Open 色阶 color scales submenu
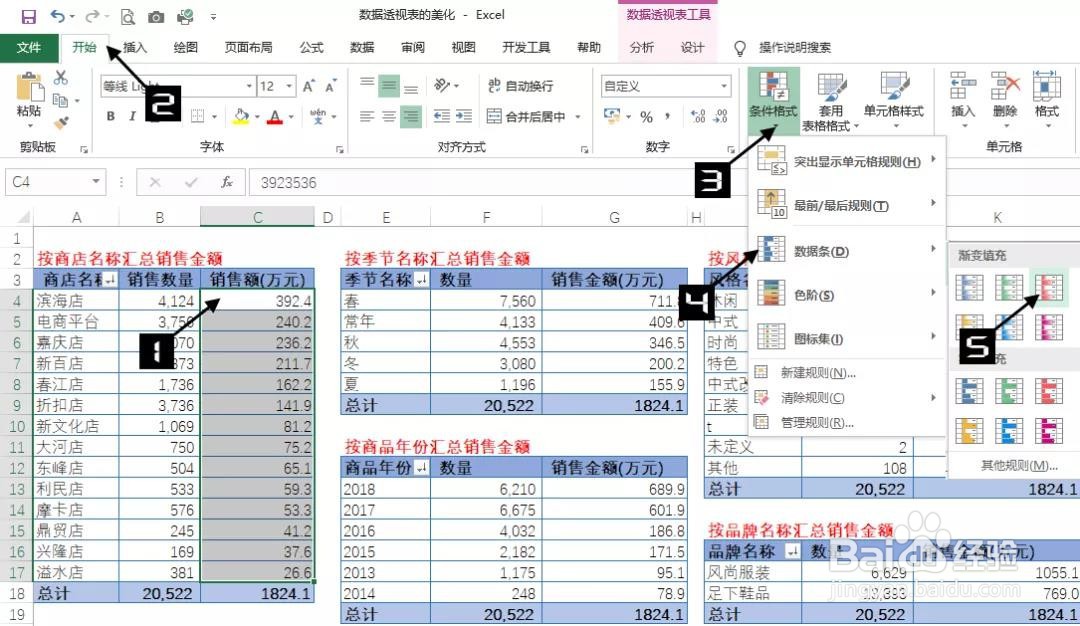 [x=847, y=295]
